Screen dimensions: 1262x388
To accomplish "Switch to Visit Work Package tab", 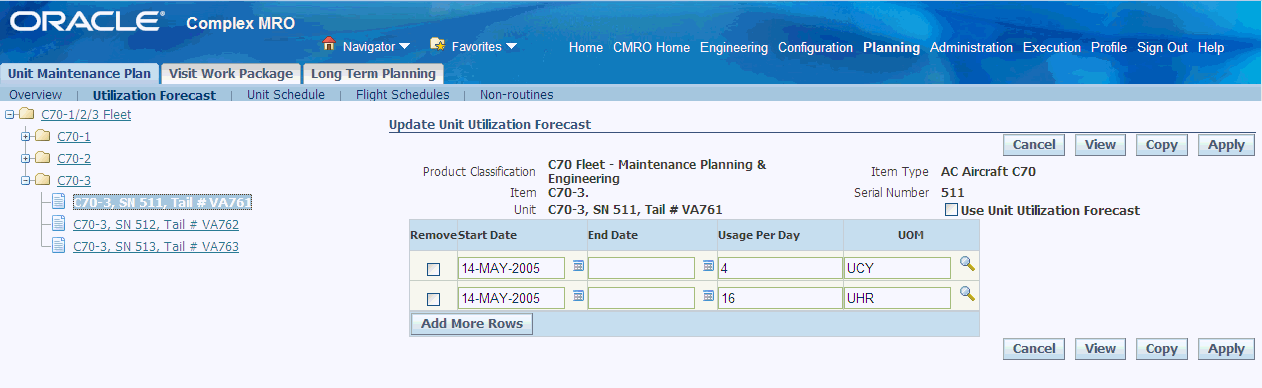I will (x=231, y=73).
